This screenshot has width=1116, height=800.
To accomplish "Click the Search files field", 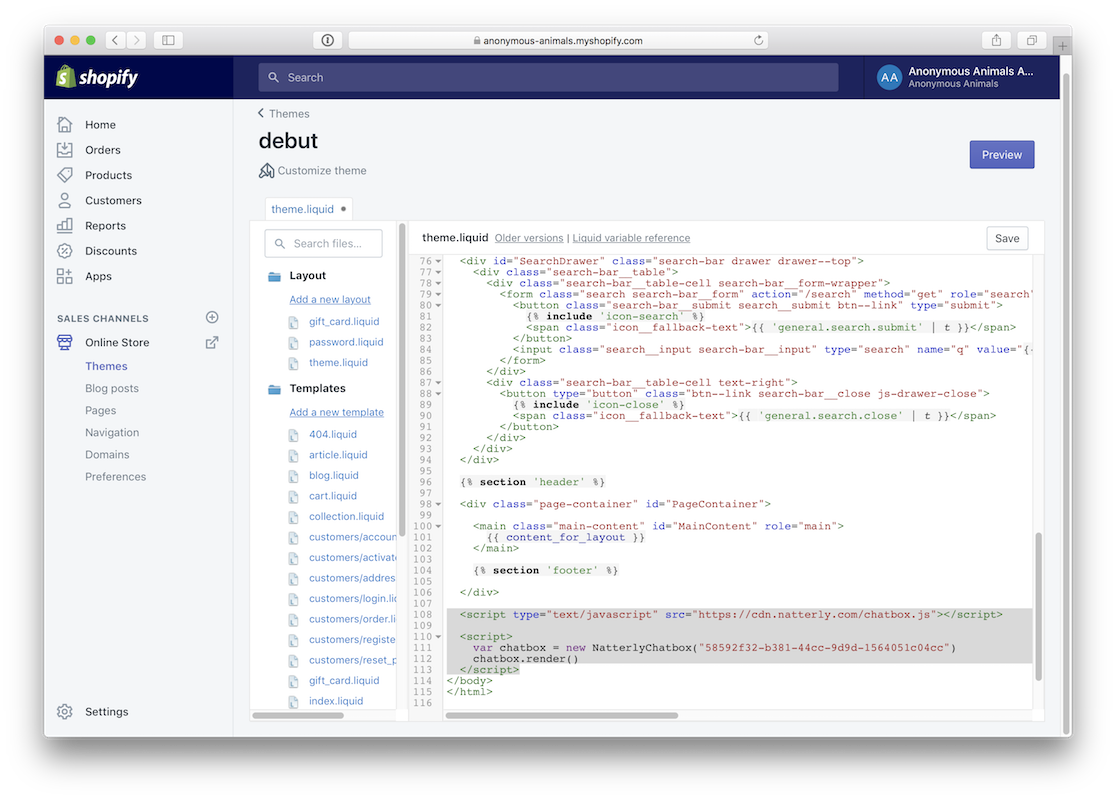I will pos(323,243).
